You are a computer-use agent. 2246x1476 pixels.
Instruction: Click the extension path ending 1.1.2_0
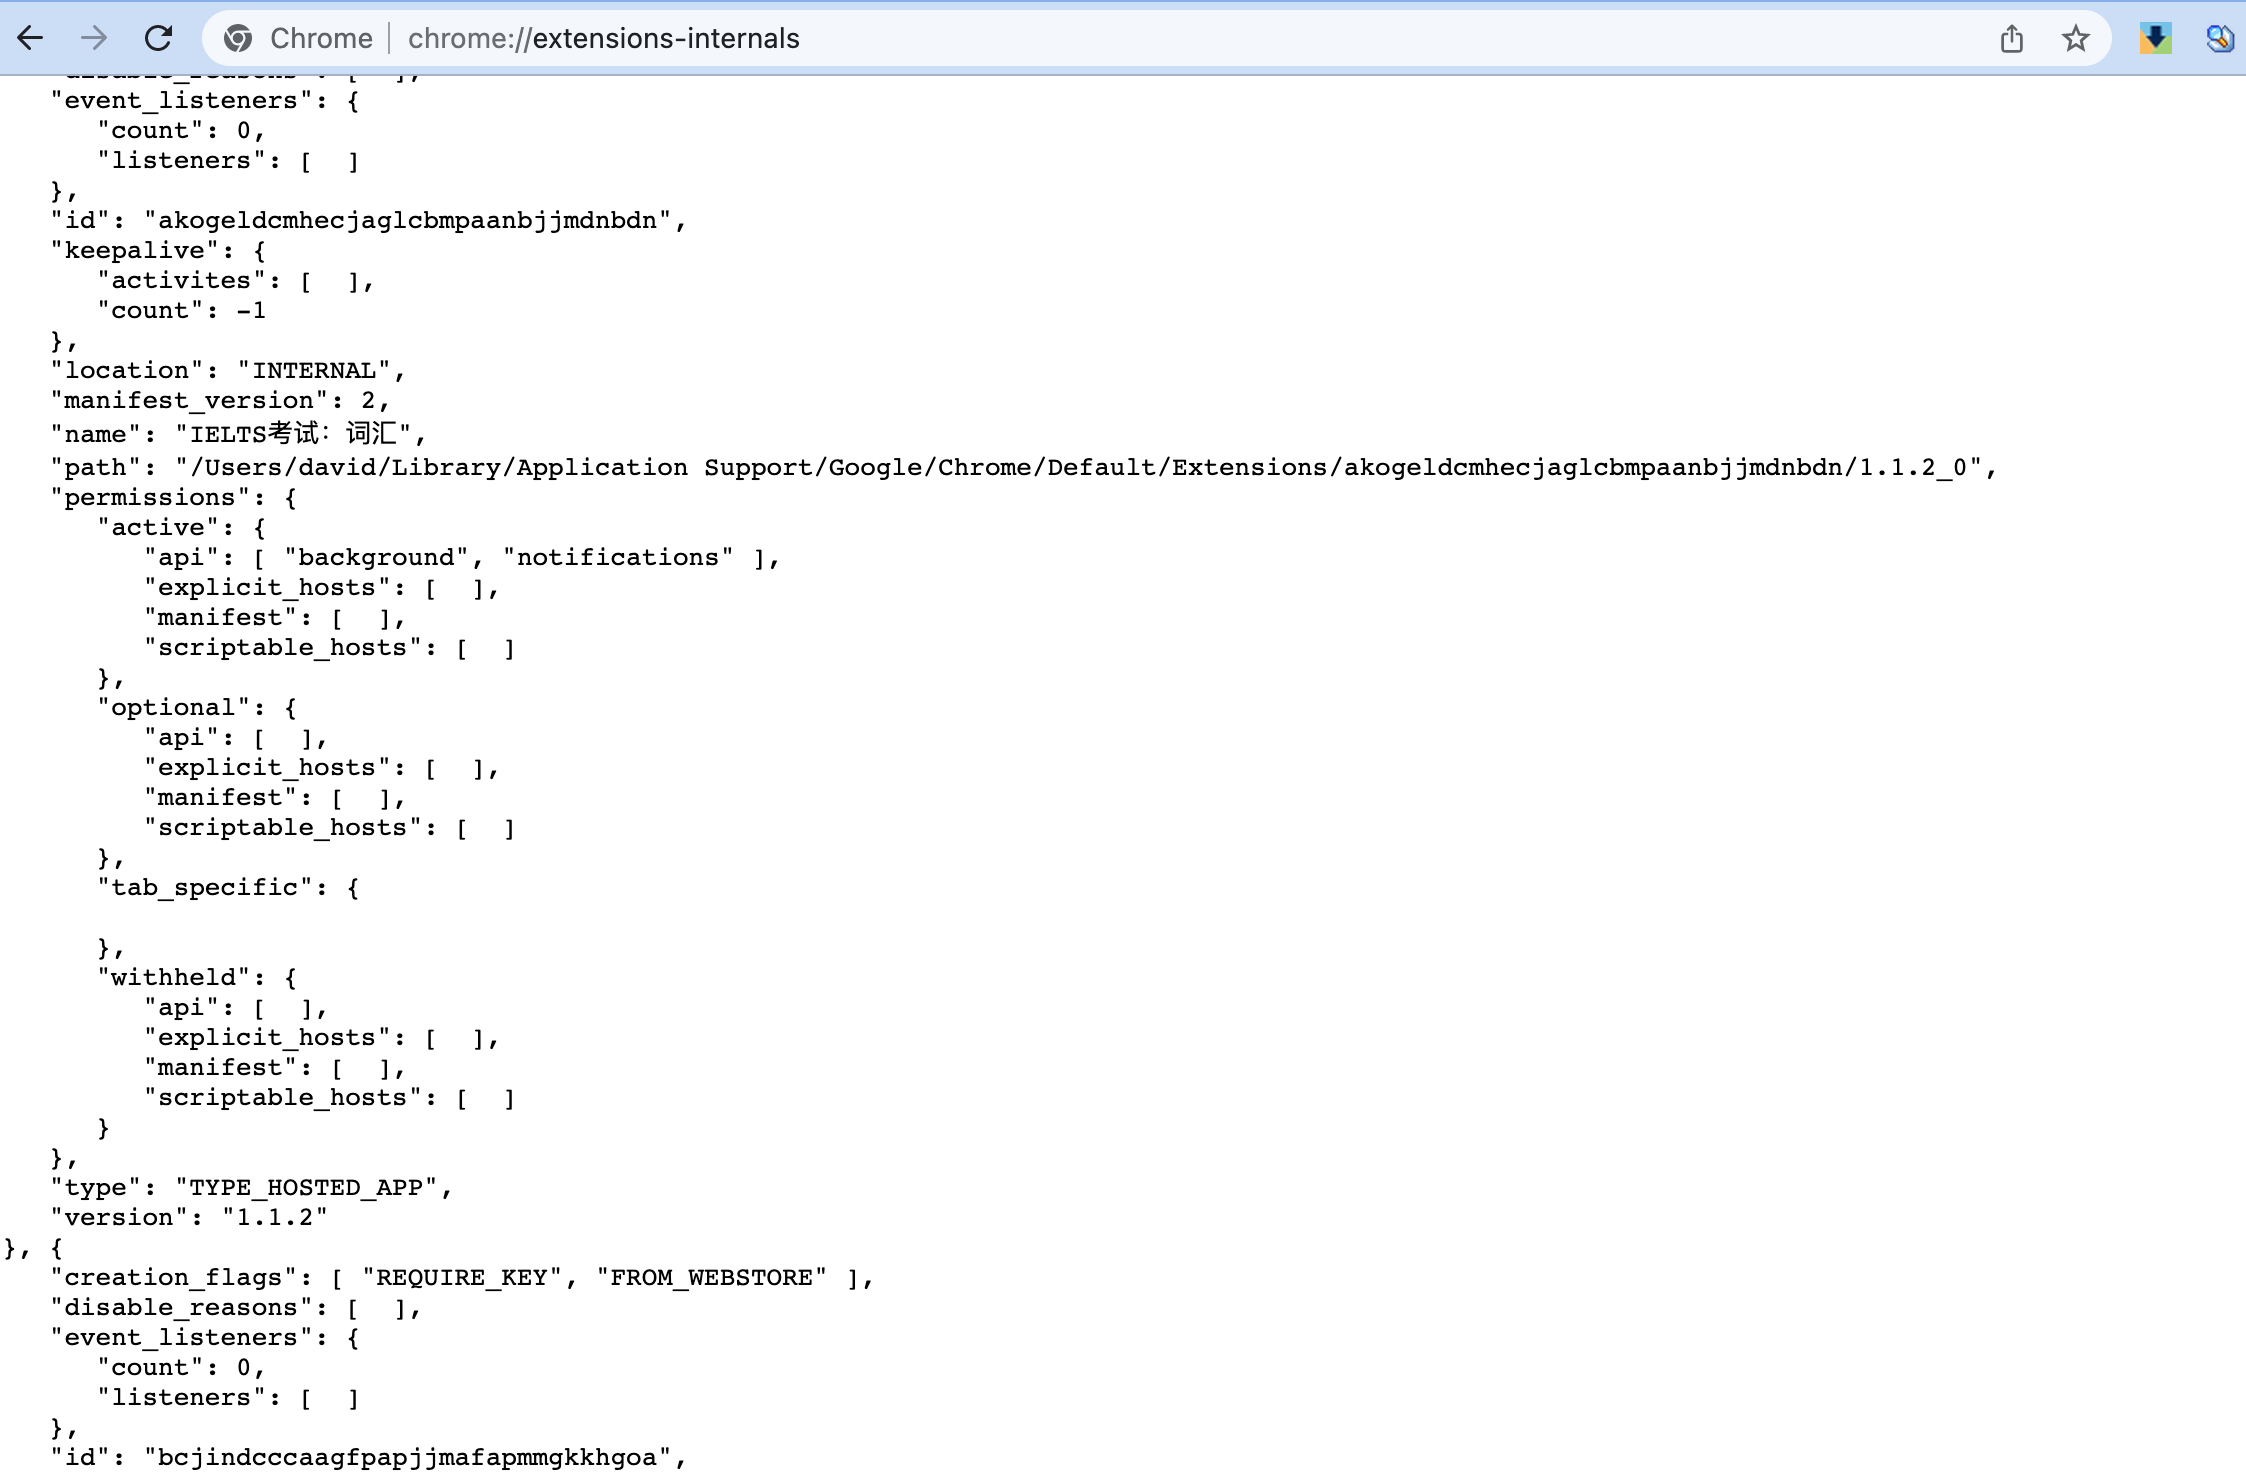point(1079,467)
